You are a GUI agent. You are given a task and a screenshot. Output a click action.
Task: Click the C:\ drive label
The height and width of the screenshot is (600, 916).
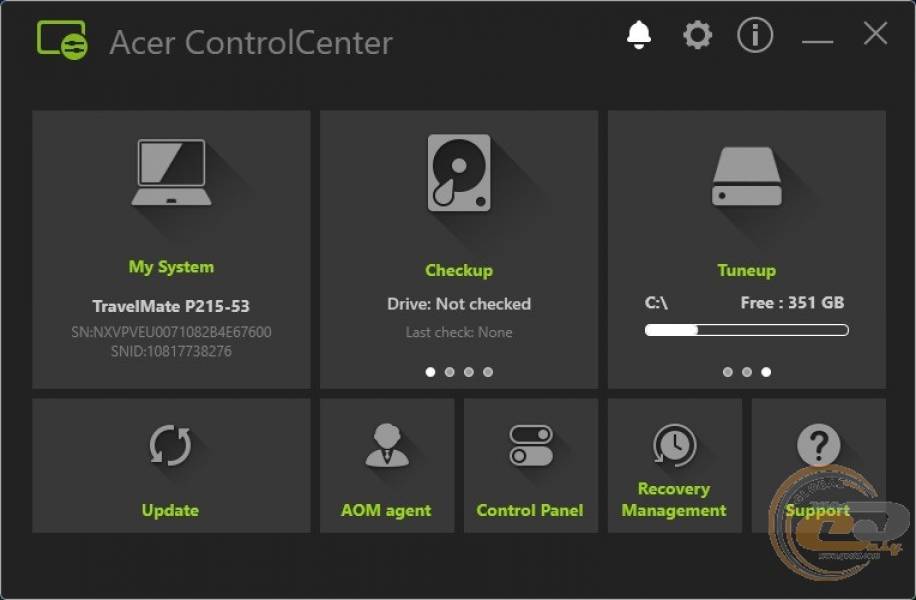click(656, 303)
